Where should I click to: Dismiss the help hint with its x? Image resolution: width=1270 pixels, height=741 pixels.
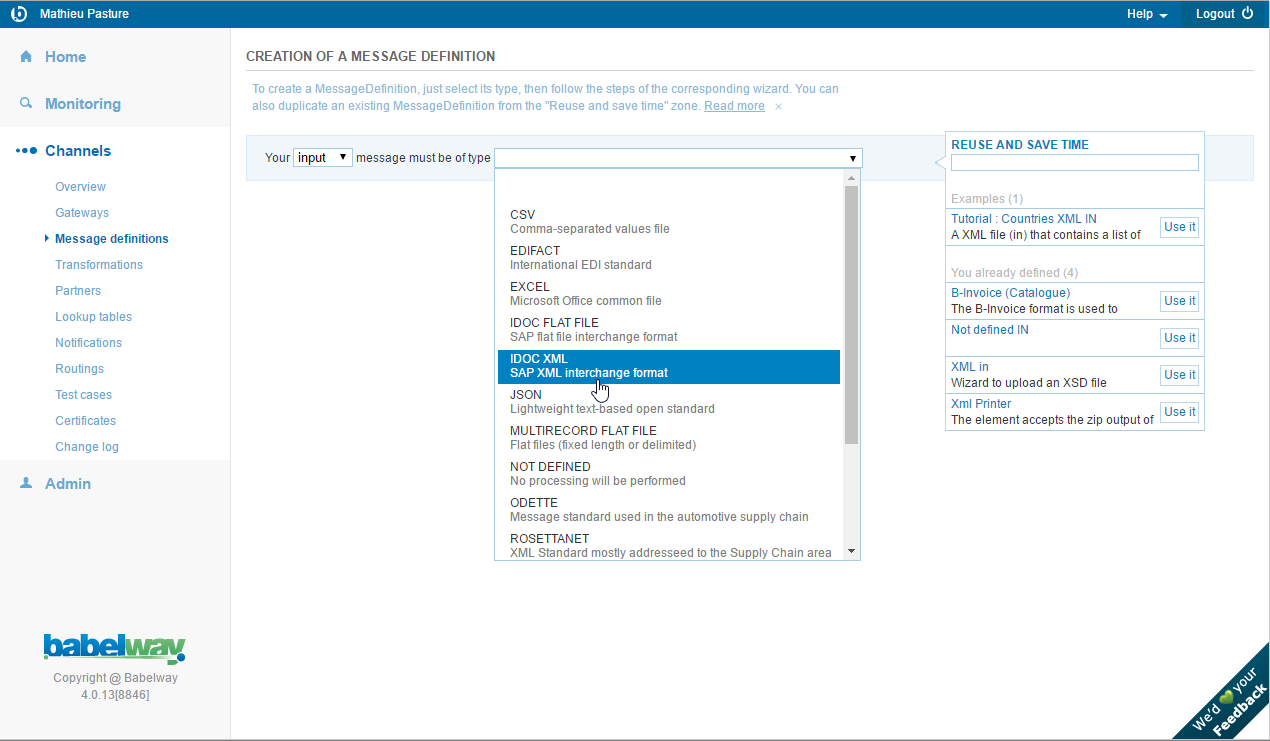point(778,106)
